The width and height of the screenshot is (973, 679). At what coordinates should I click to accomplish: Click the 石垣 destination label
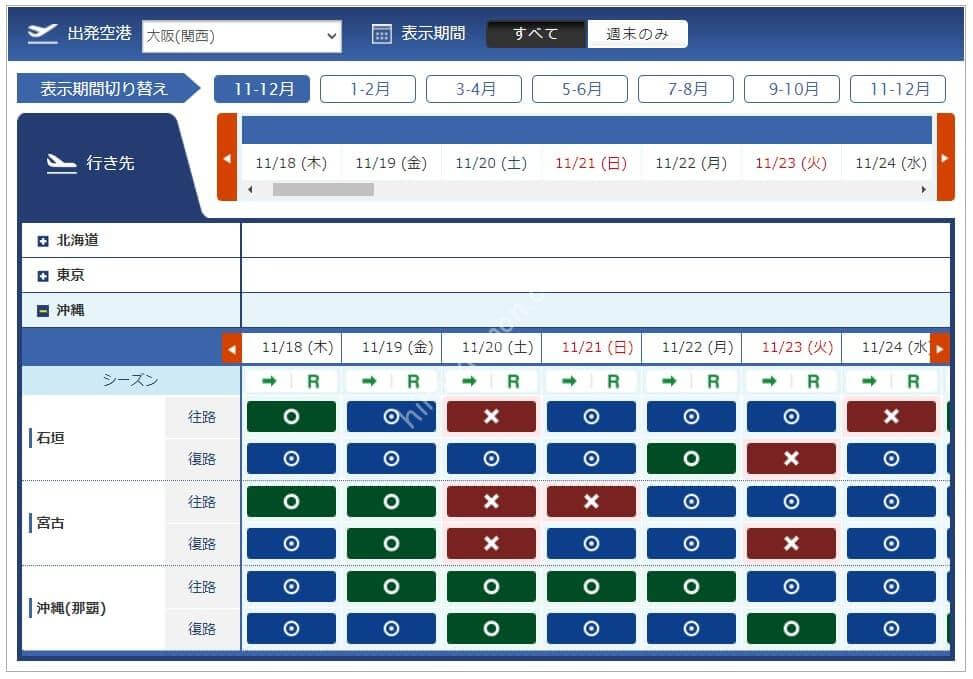50,438
